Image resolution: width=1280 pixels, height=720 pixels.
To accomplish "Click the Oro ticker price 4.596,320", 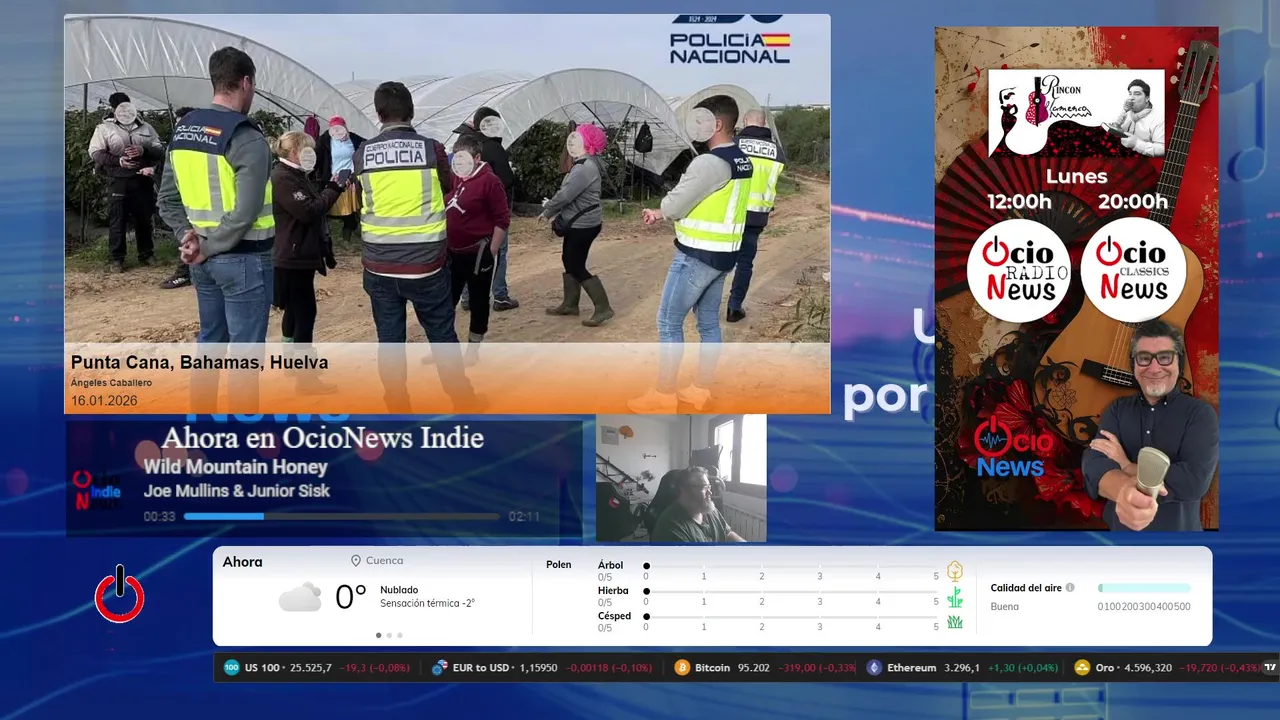I will 1148,668.
